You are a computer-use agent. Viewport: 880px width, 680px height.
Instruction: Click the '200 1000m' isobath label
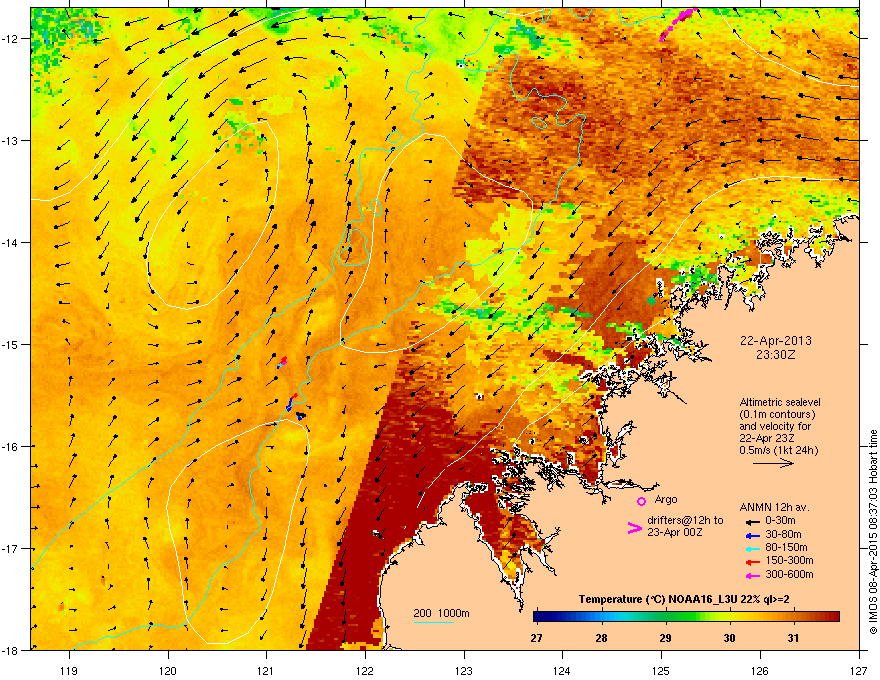coord(441,613)
